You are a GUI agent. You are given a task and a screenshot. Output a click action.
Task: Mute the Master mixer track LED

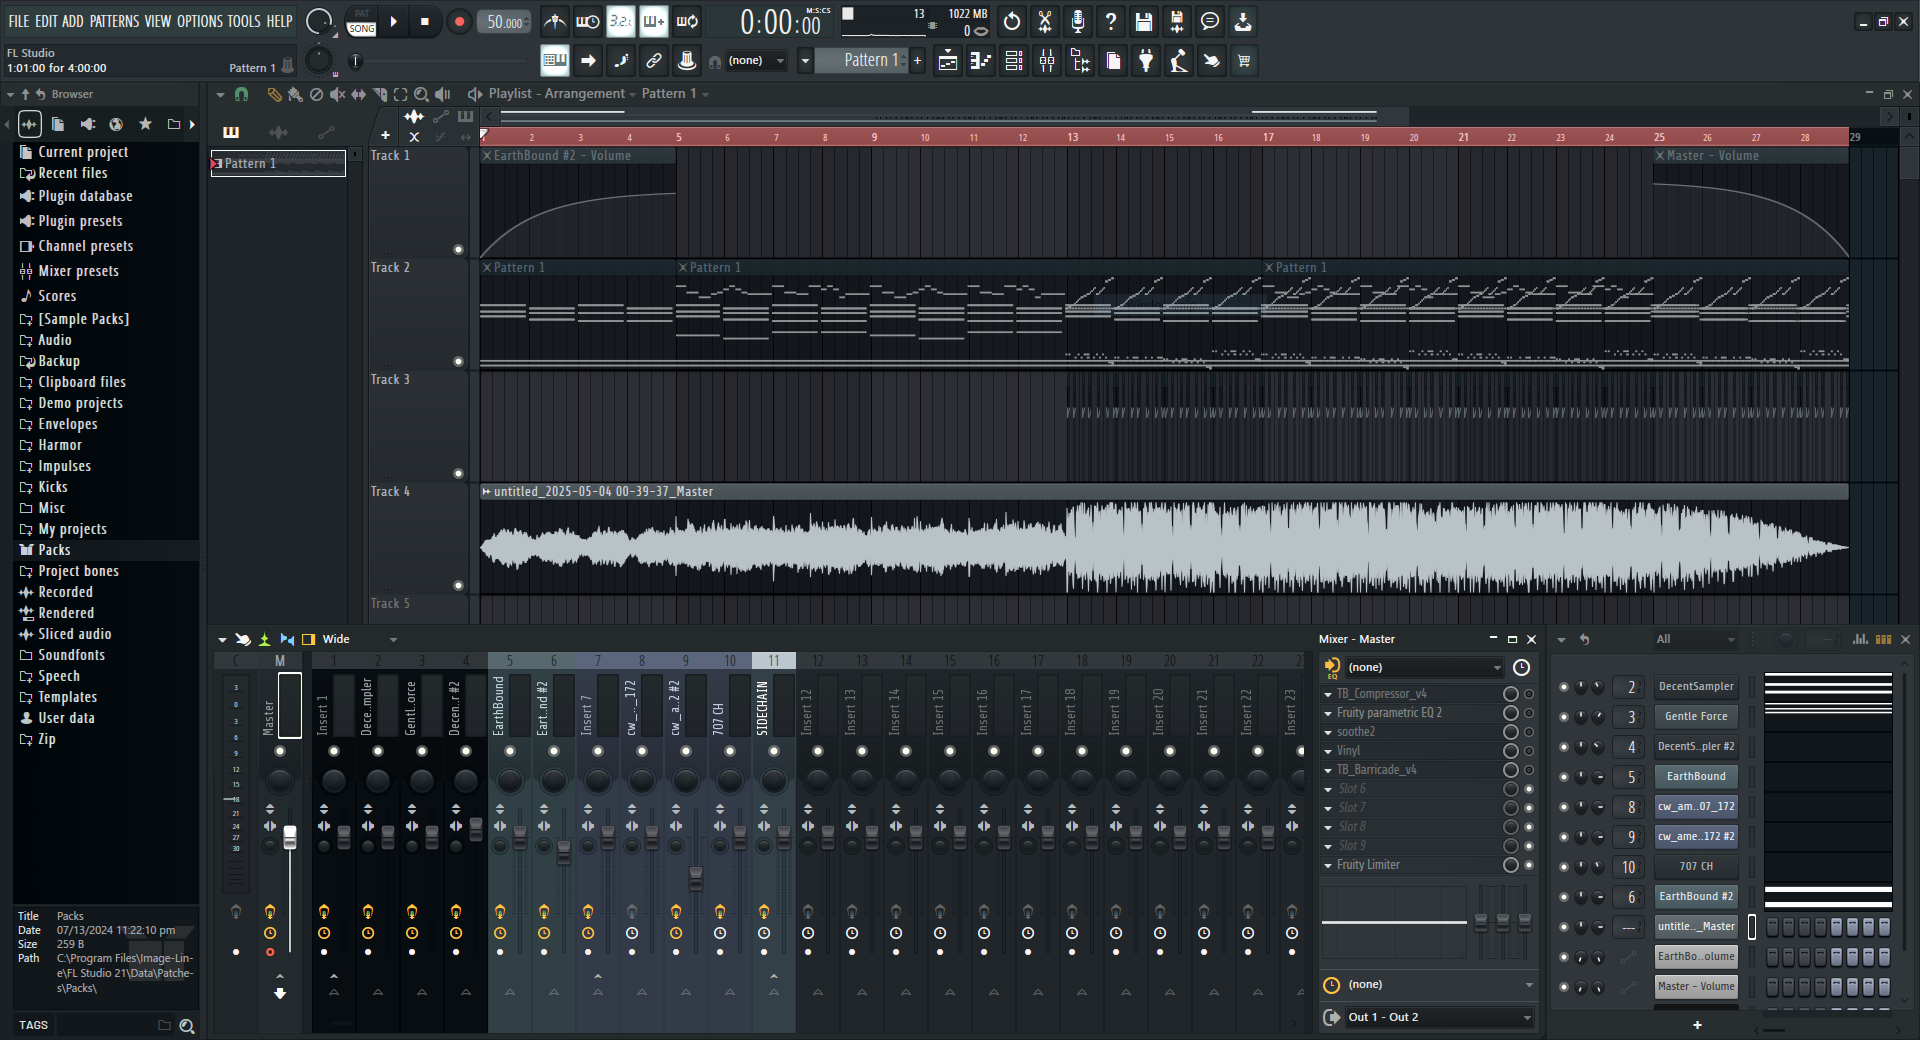pos(280,751)
